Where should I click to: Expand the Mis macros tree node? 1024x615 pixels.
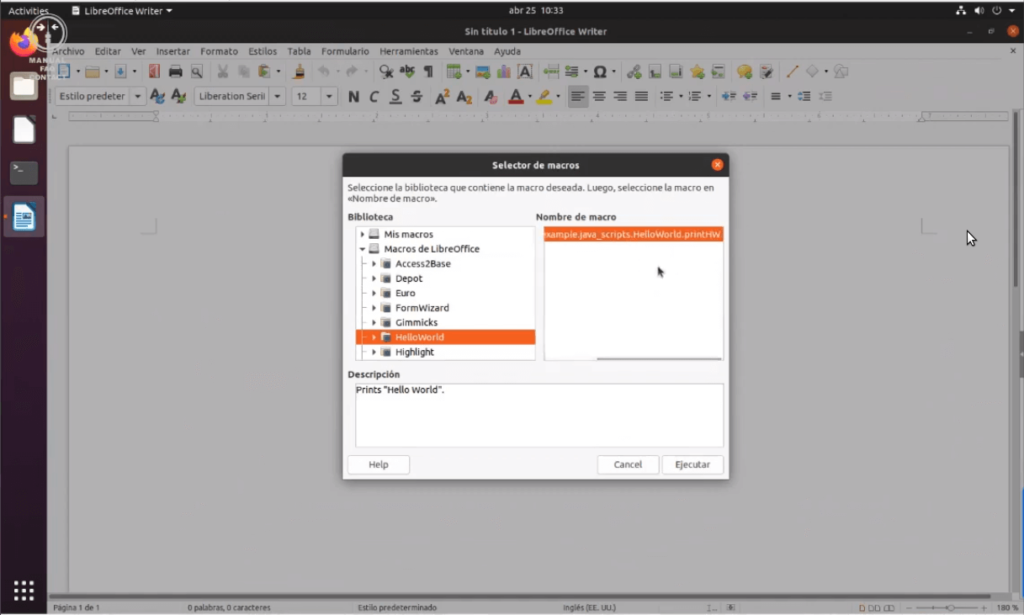click(x=363, y=234)
